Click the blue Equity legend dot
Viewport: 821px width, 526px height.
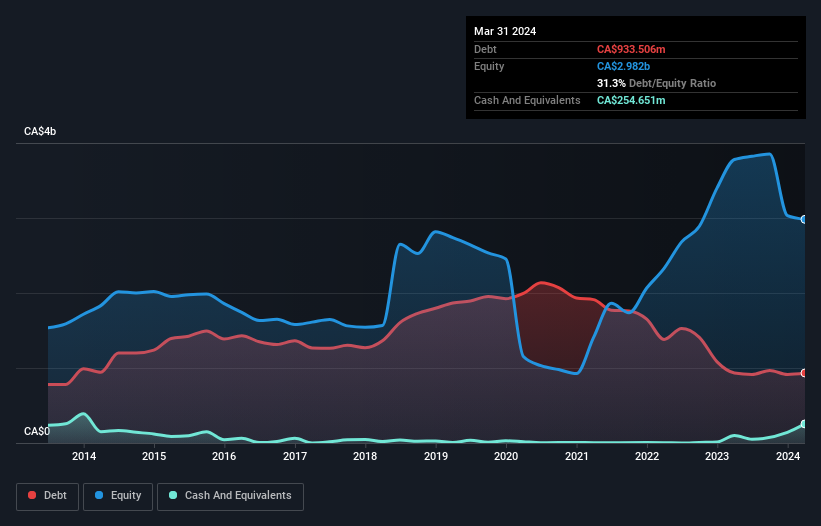point(99,495)
